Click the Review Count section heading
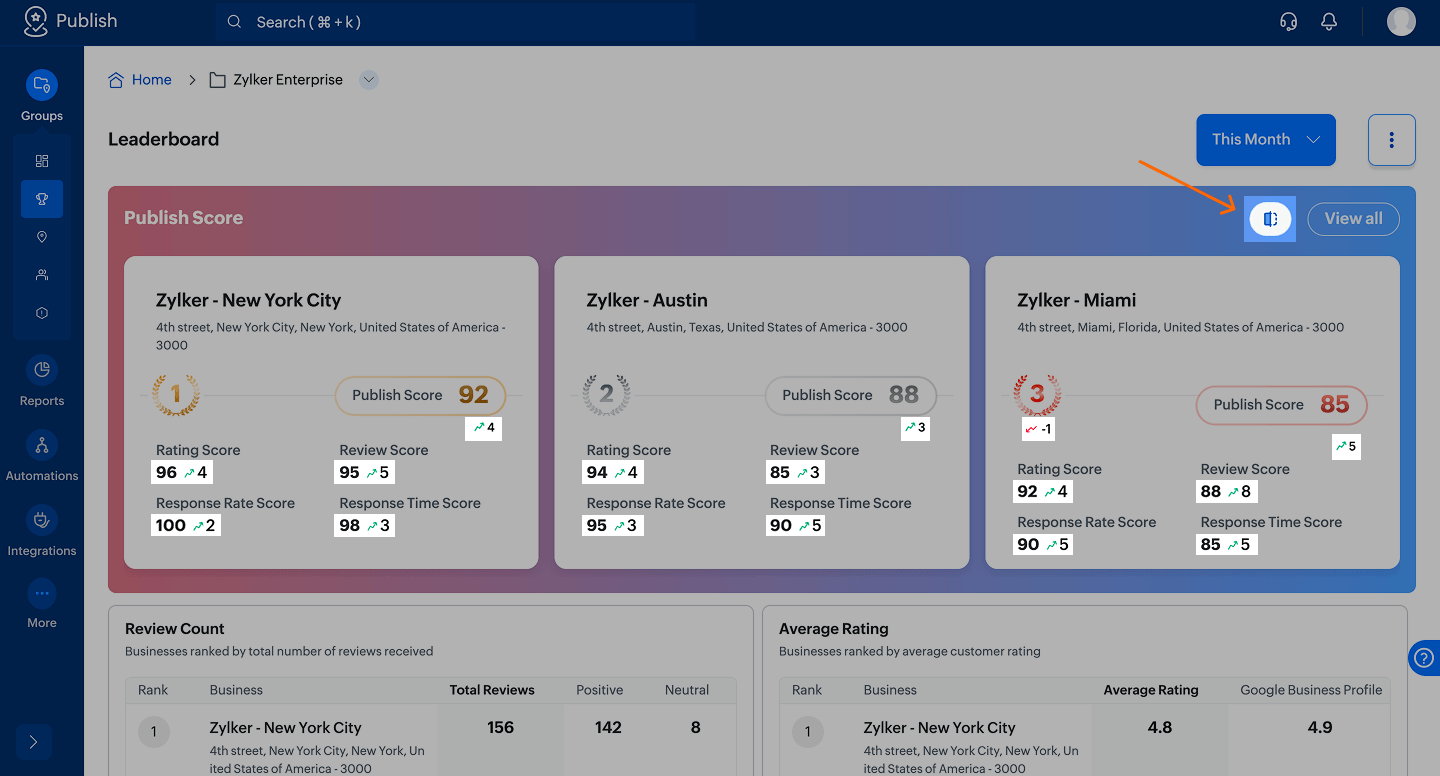Image resolution: width=1440 pixels, height=776 pixels. 175,629
